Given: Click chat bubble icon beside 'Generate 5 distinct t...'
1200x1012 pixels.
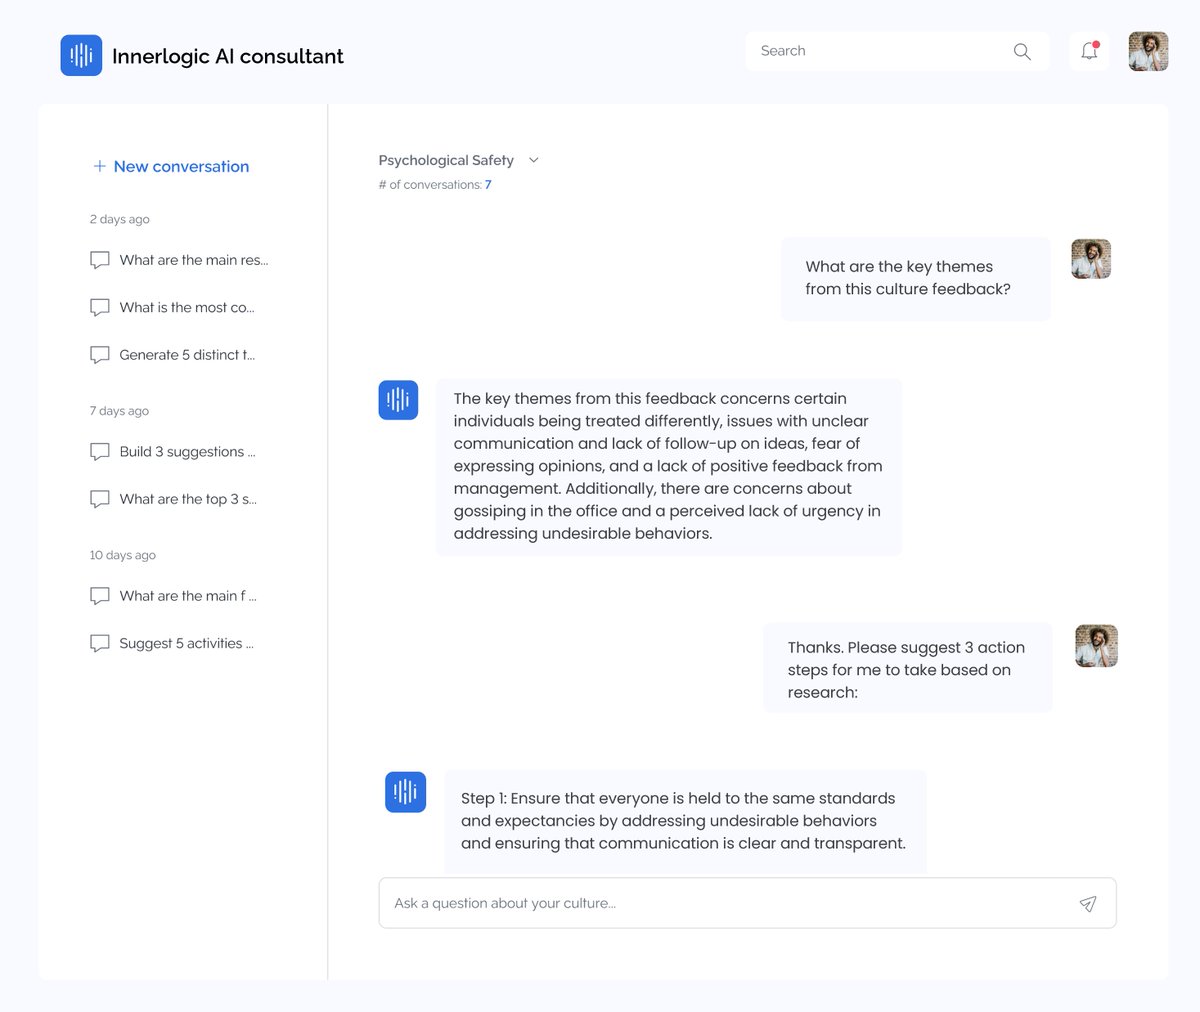Looking at the screenshot, I should (100, 355).
